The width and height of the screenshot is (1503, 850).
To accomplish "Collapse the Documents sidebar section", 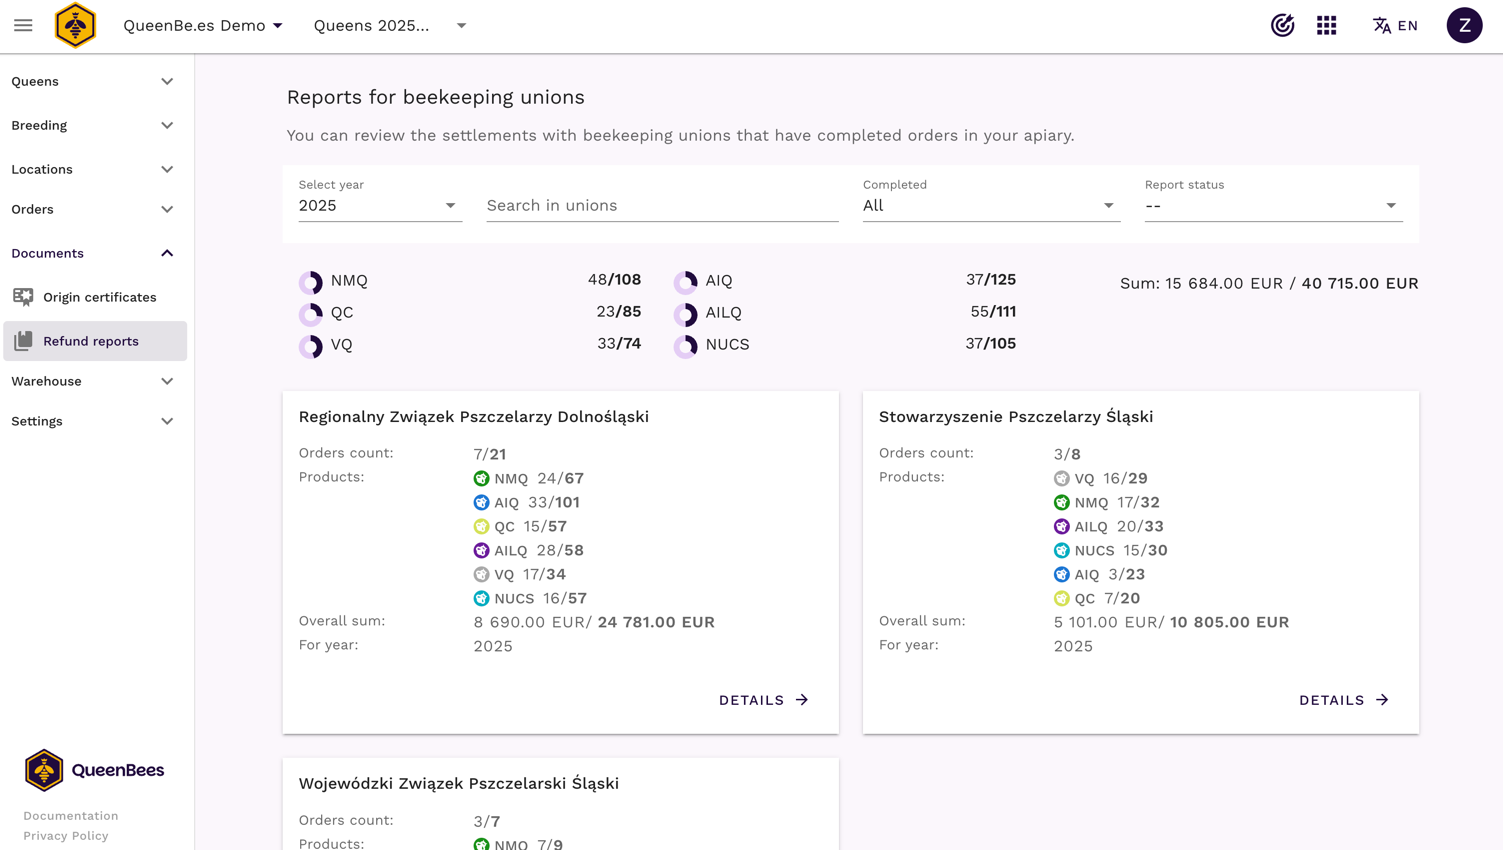I will click(92, 254).
